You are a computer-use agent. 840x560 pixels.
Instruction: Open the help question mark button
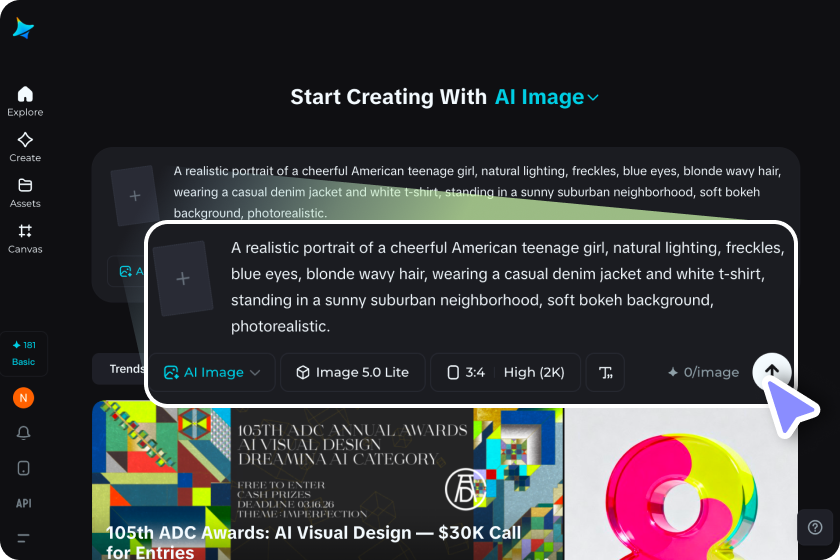coord(815,527)
